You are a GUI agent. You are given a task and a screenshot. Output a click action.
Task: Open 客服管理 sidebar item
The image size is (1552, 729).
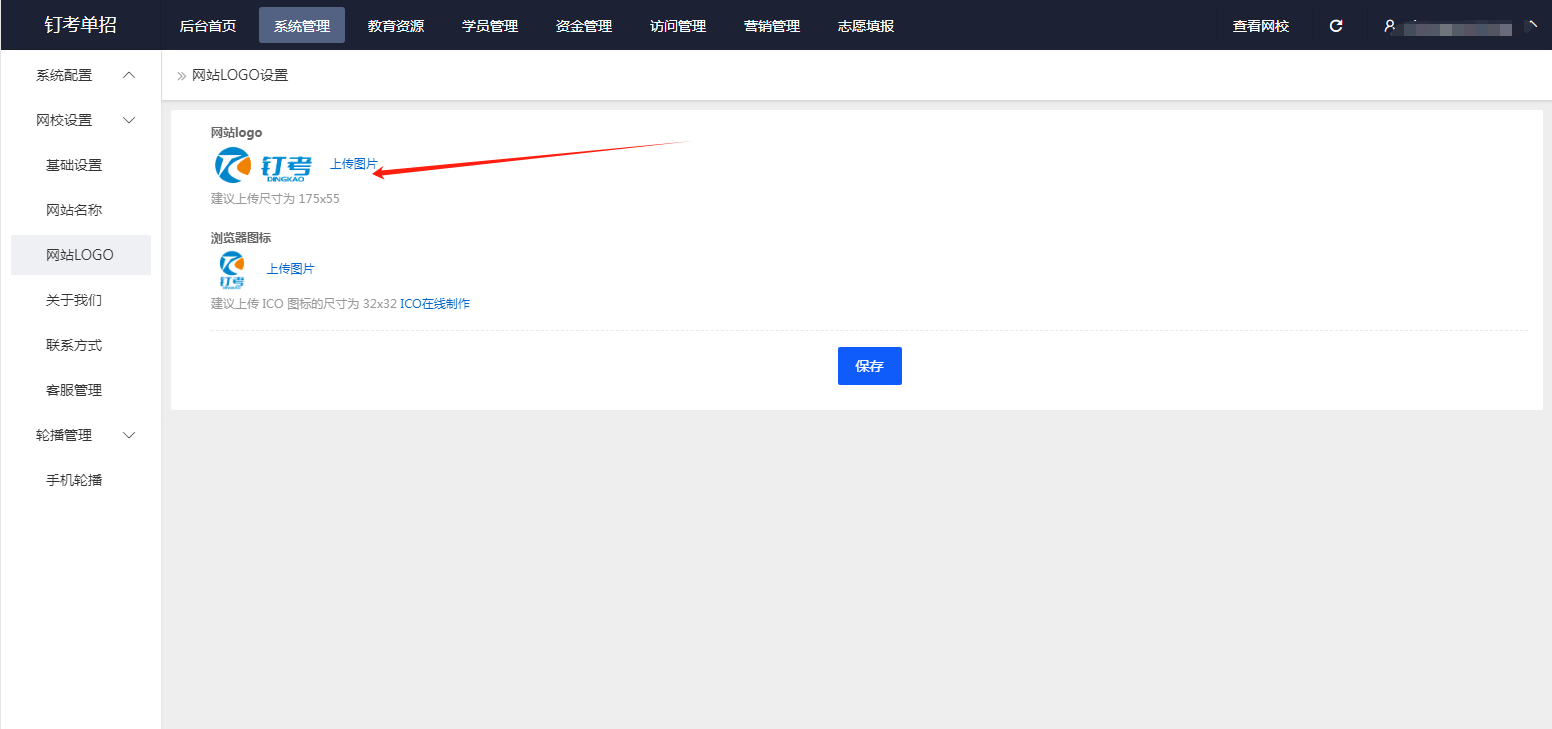pos(74,390)
